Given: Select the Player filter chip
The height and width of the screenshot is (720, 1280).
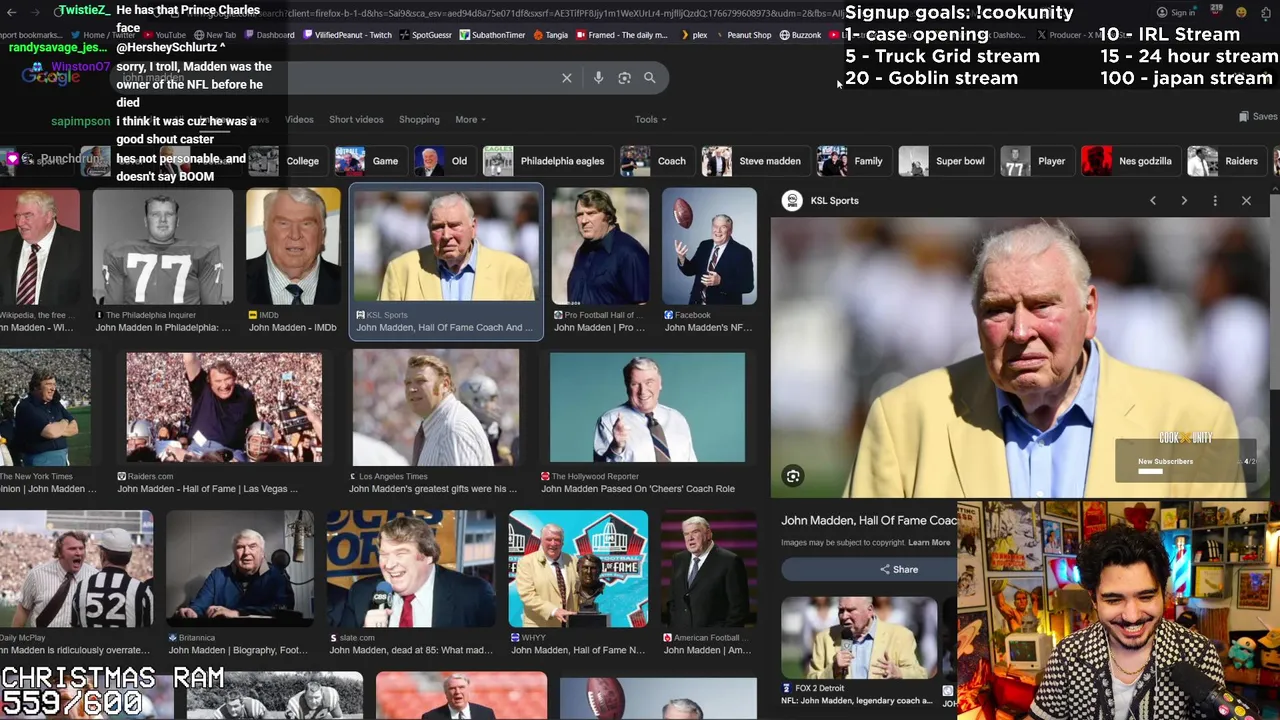Looking at the screenshot, I should click(1036, 161).
